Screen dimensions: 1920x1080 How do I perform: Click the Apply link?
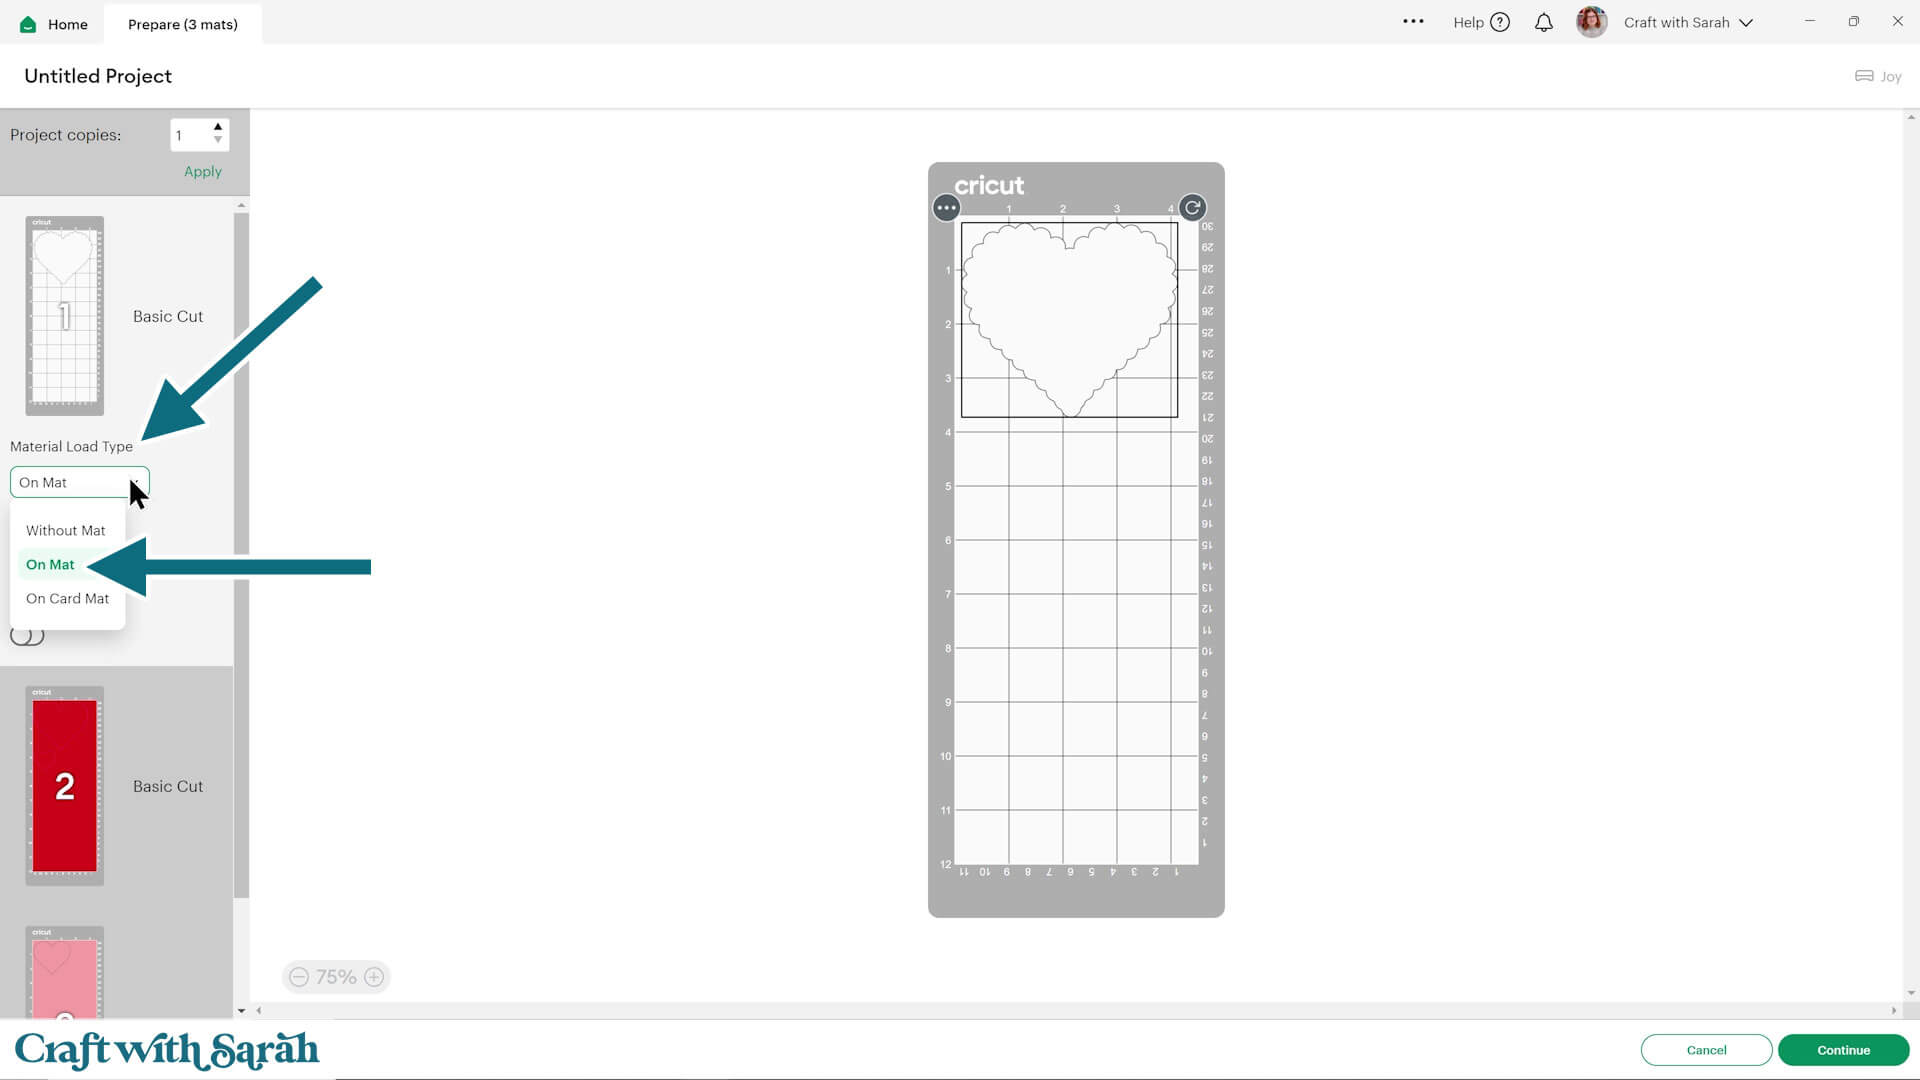pyautogui.click(x=203, y=172)
